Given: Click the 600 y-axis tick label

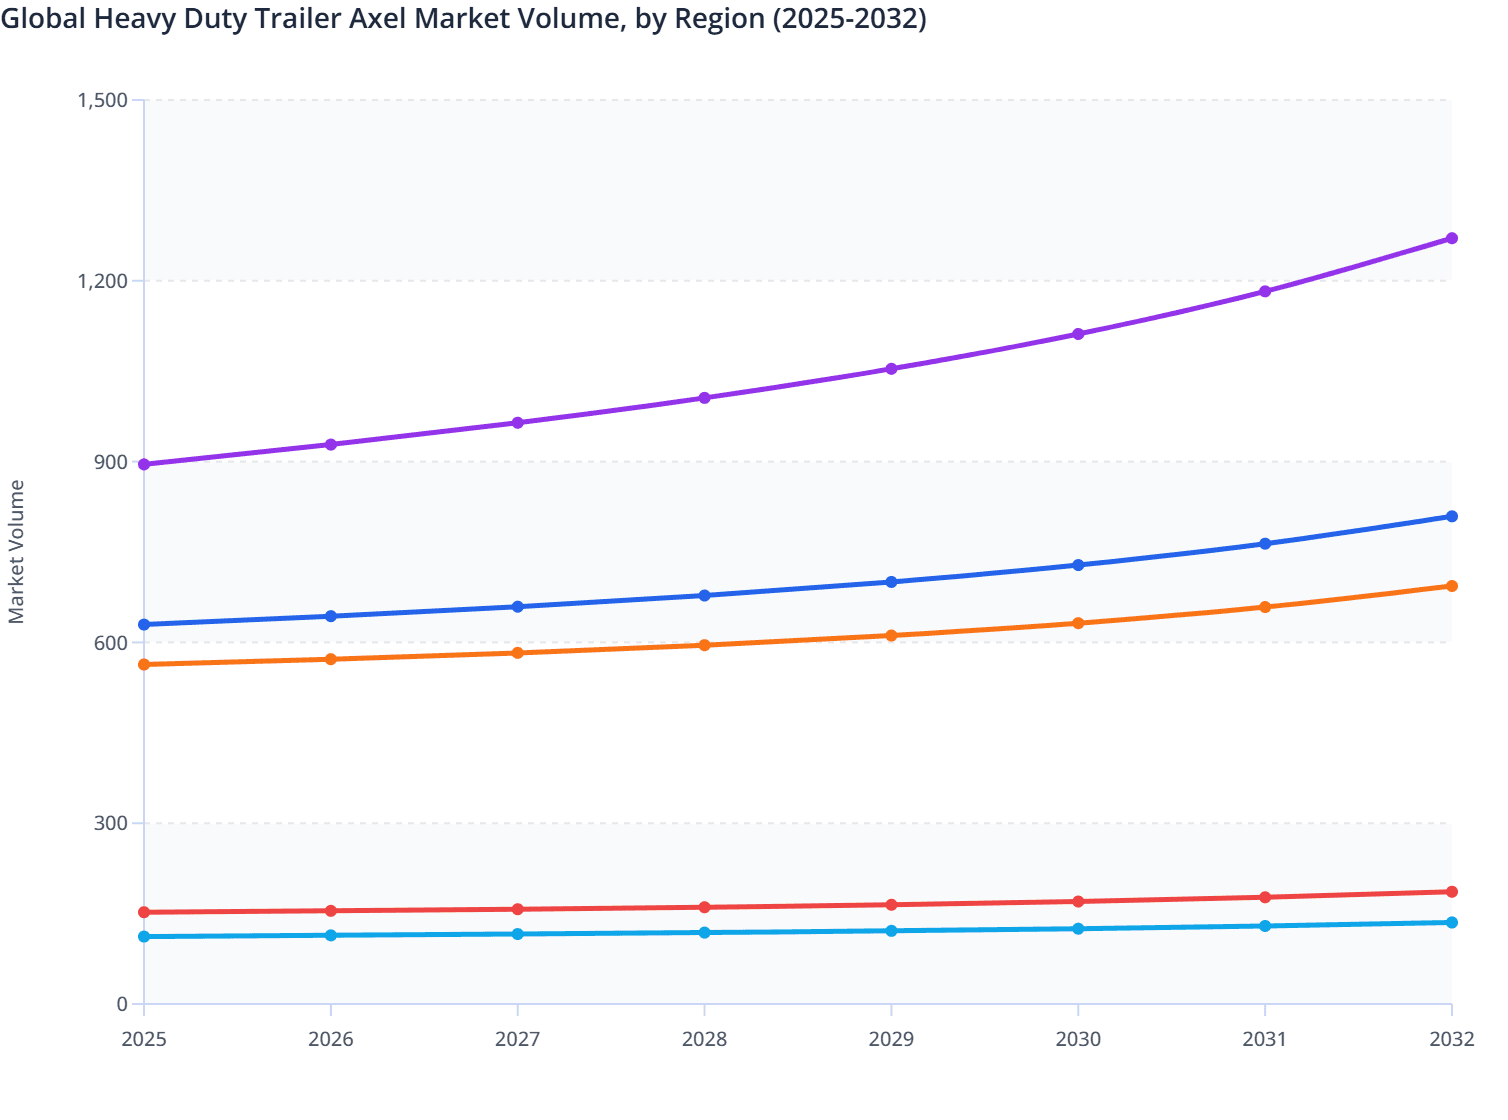Looking at the screenshot, I should [110, 643].
